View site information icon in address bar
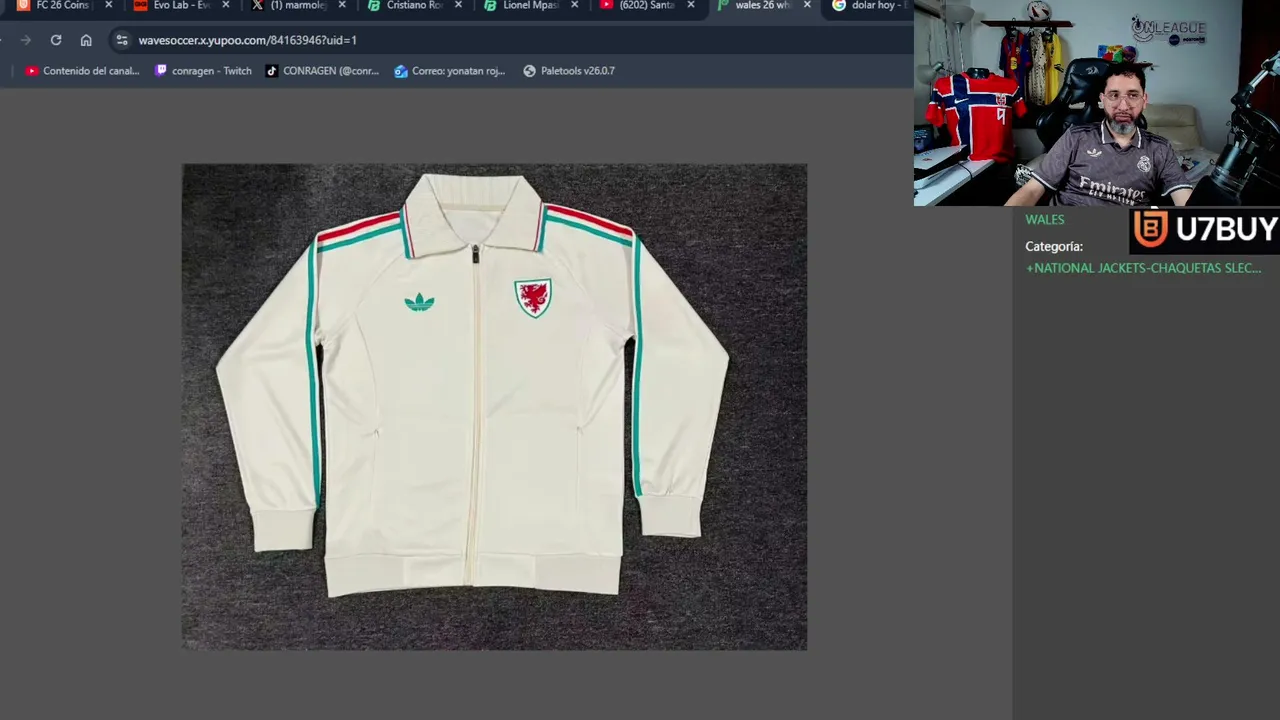 click(122, 40)
